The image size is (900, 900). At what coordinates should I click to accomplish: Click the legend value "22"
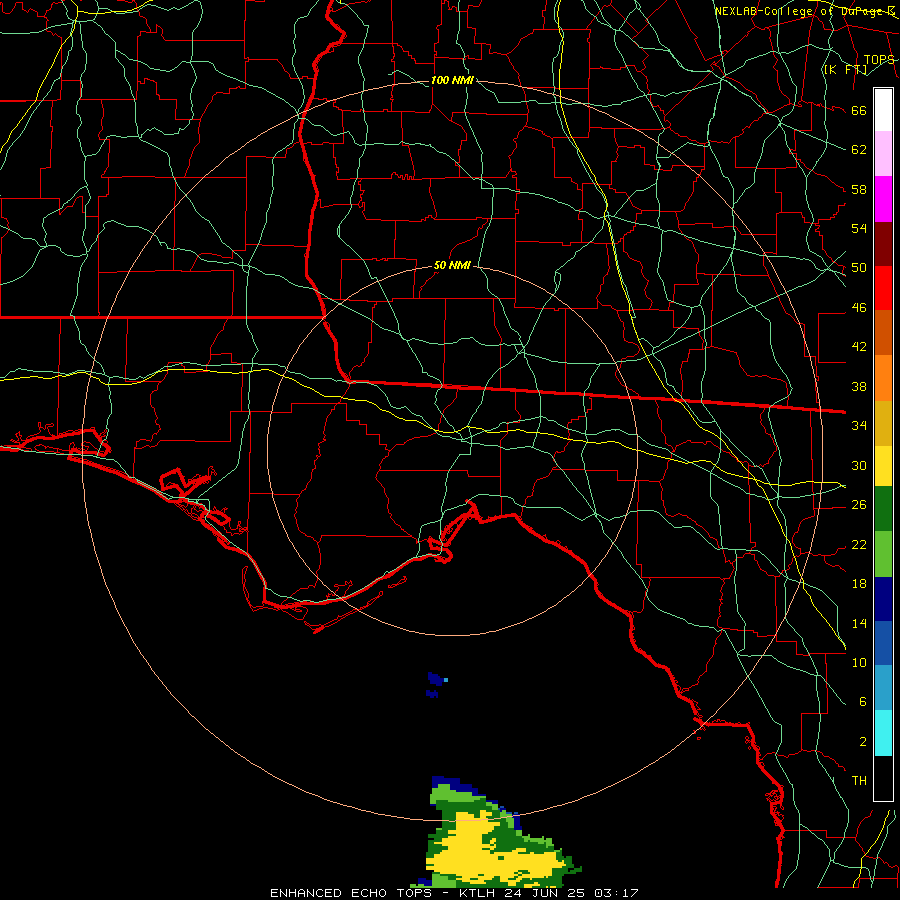[x=859, y=544]
